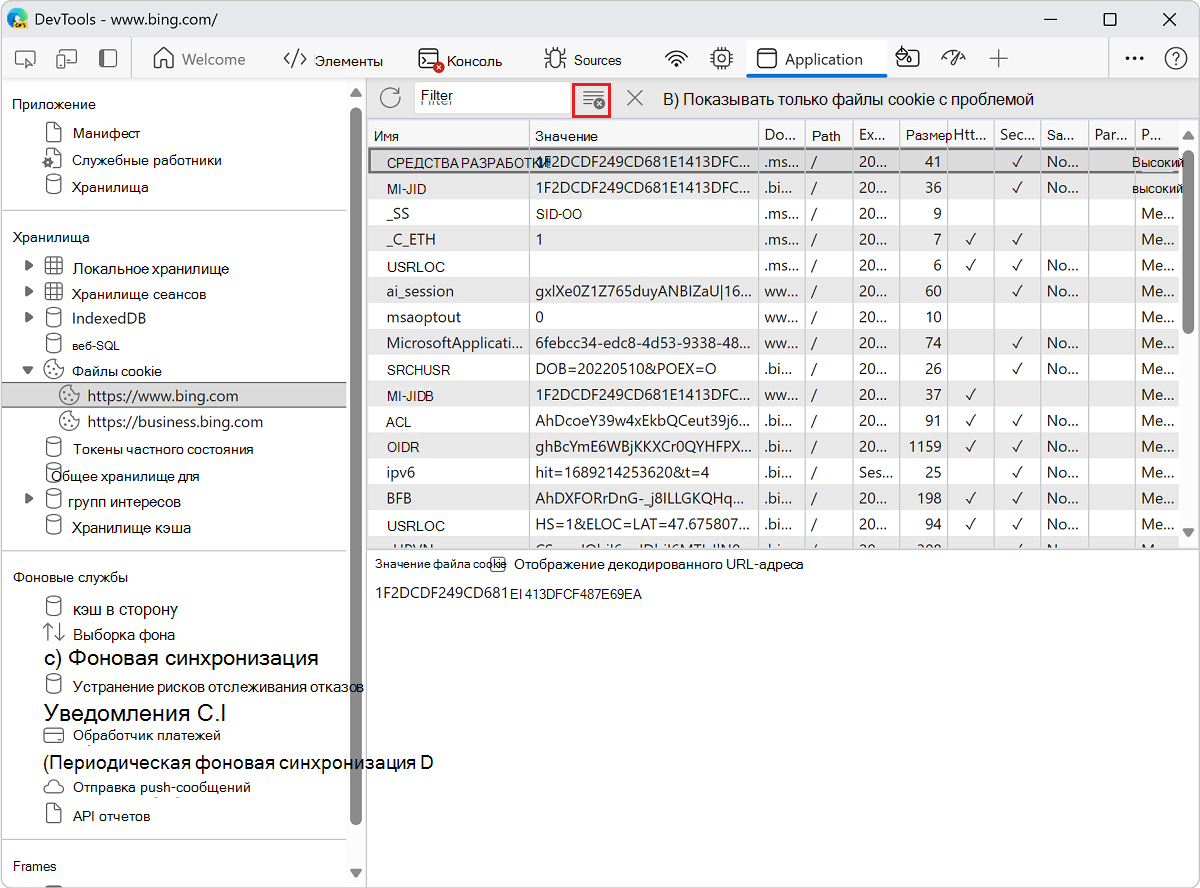
Task: Open the paint bucket tool tab
Action: coord(907,60)
